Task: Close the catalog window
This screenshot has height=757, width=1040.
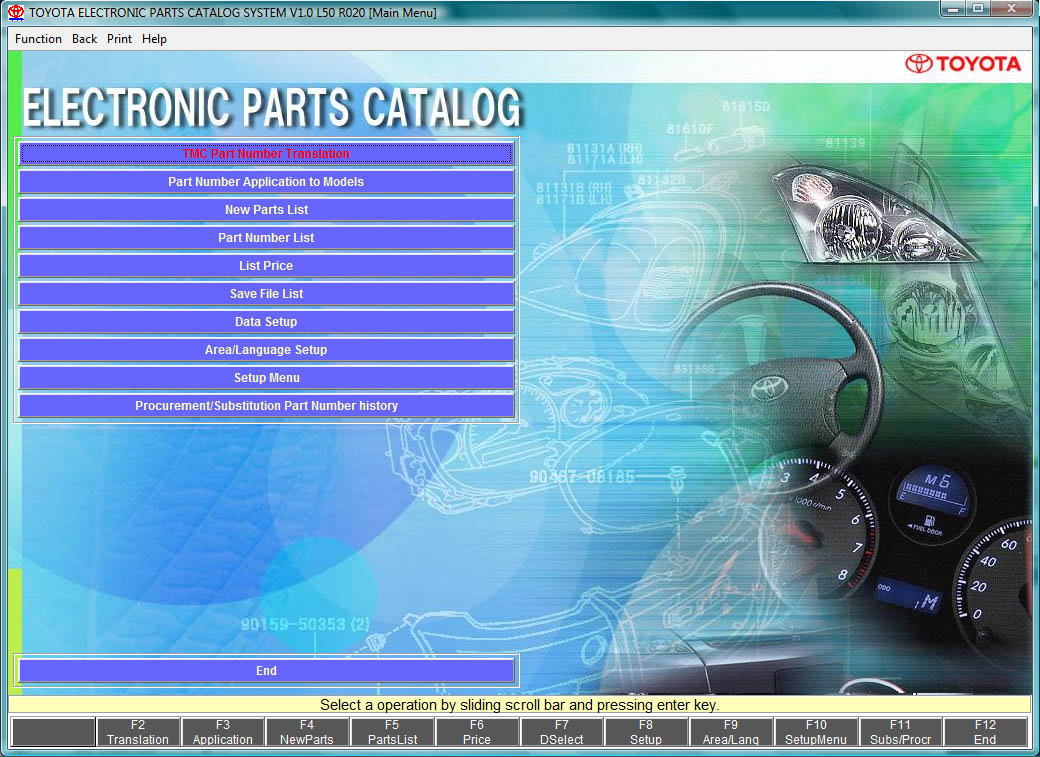Action: coord(1011,9)
